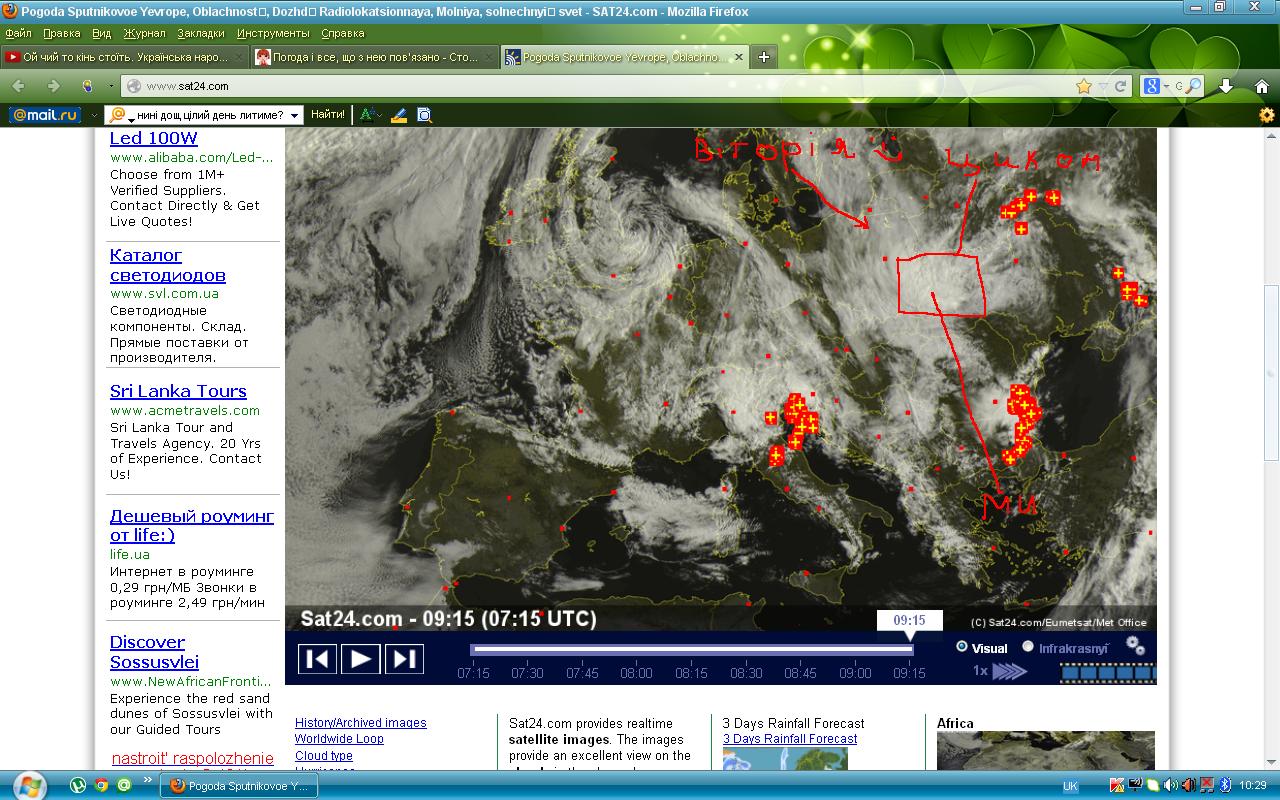This screenshot has width=1280, height=800.
Task: Play the satellite image animation
Action: pyautogui.click(x=360, y=658)
